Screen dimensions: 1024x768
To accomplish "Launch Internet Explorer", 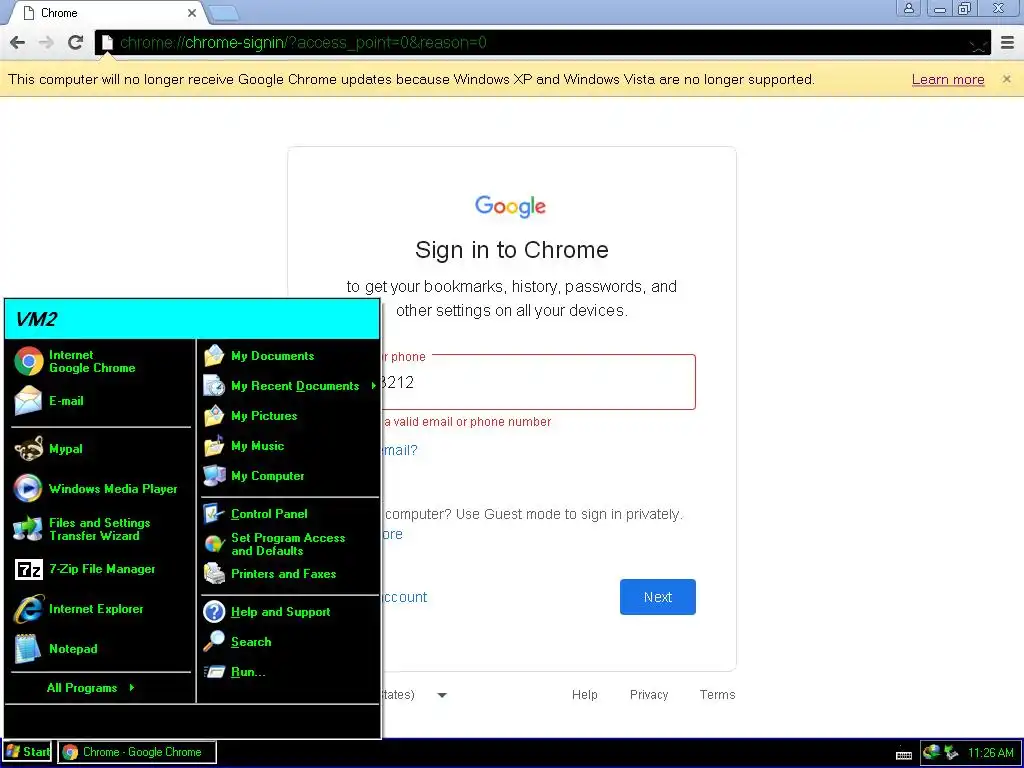I will [101, 609].
